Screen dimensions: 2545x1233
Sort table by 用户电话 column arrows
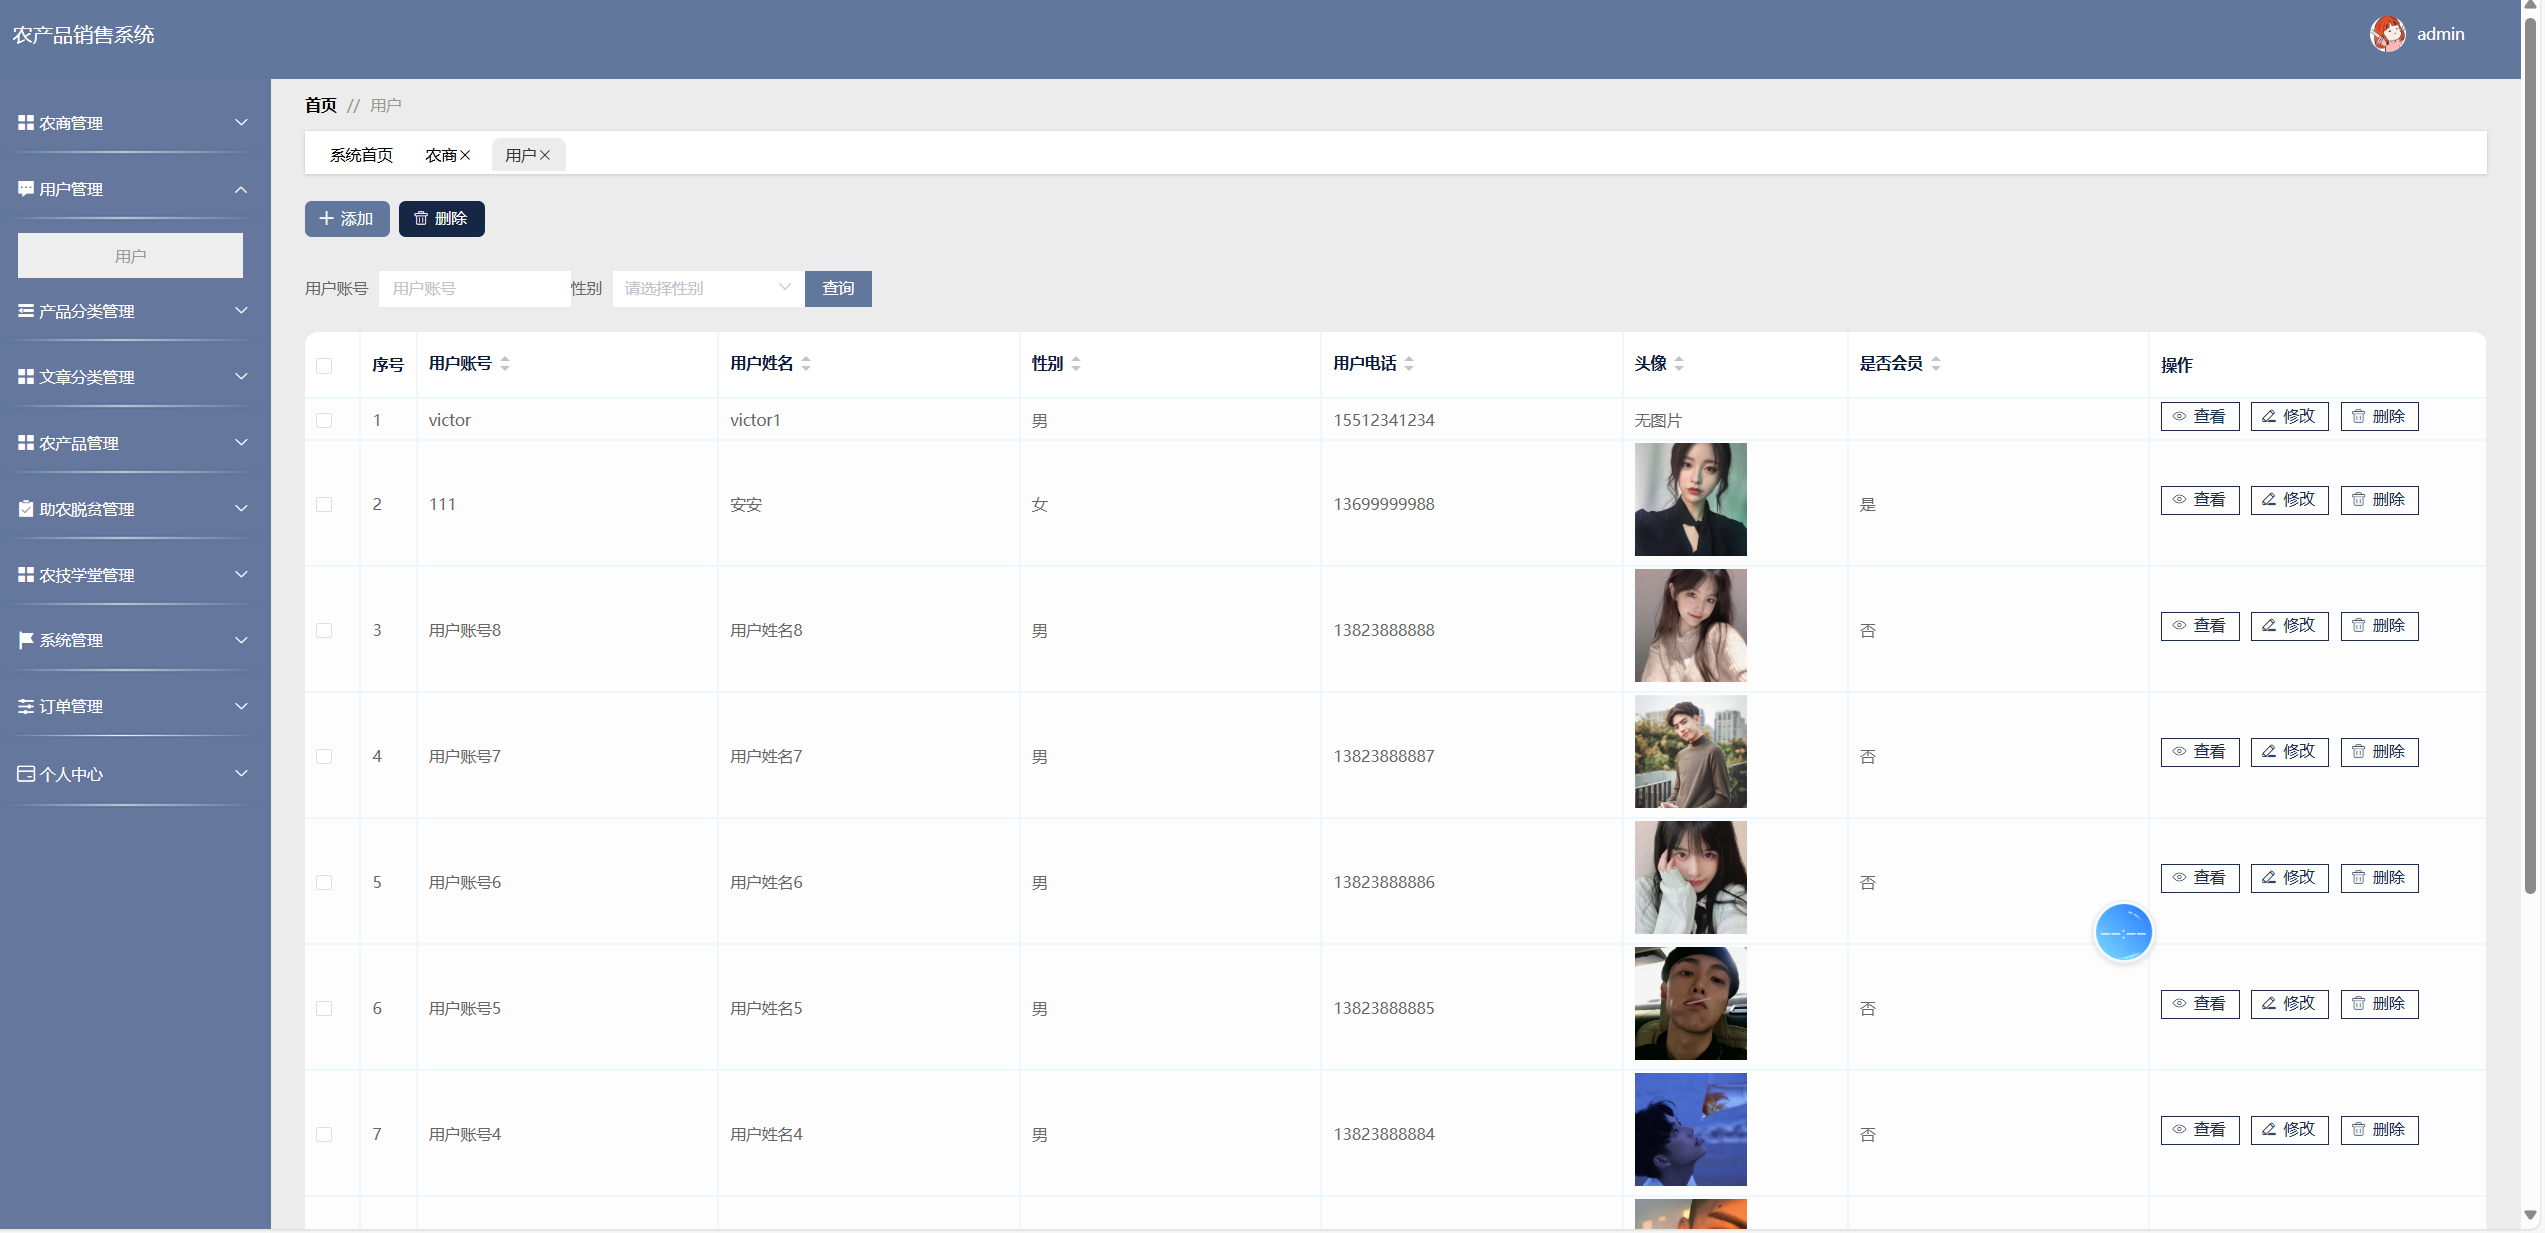tap(1409, 364)
